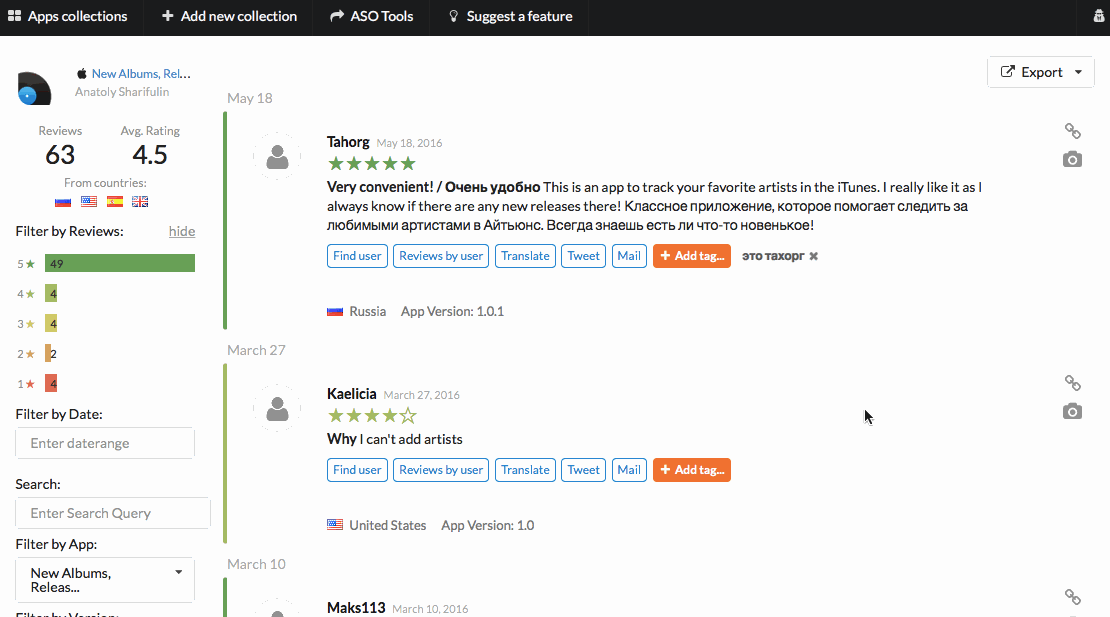Open ASO Tools in the top menu

pos(371,17)
